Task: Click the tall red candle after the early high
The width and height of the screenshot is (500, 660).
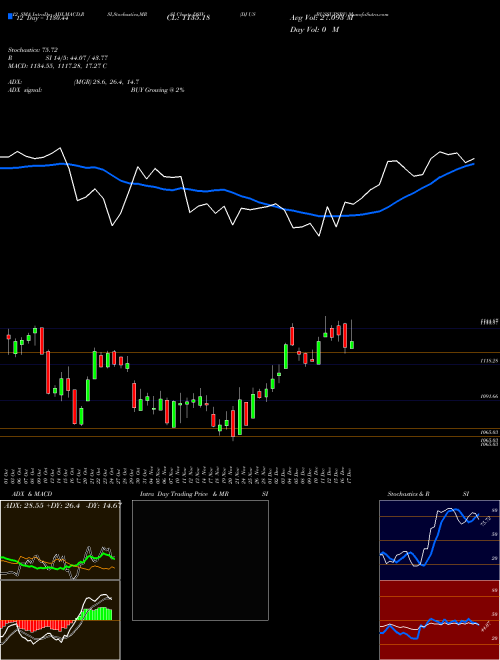Action: click(48, 372)
